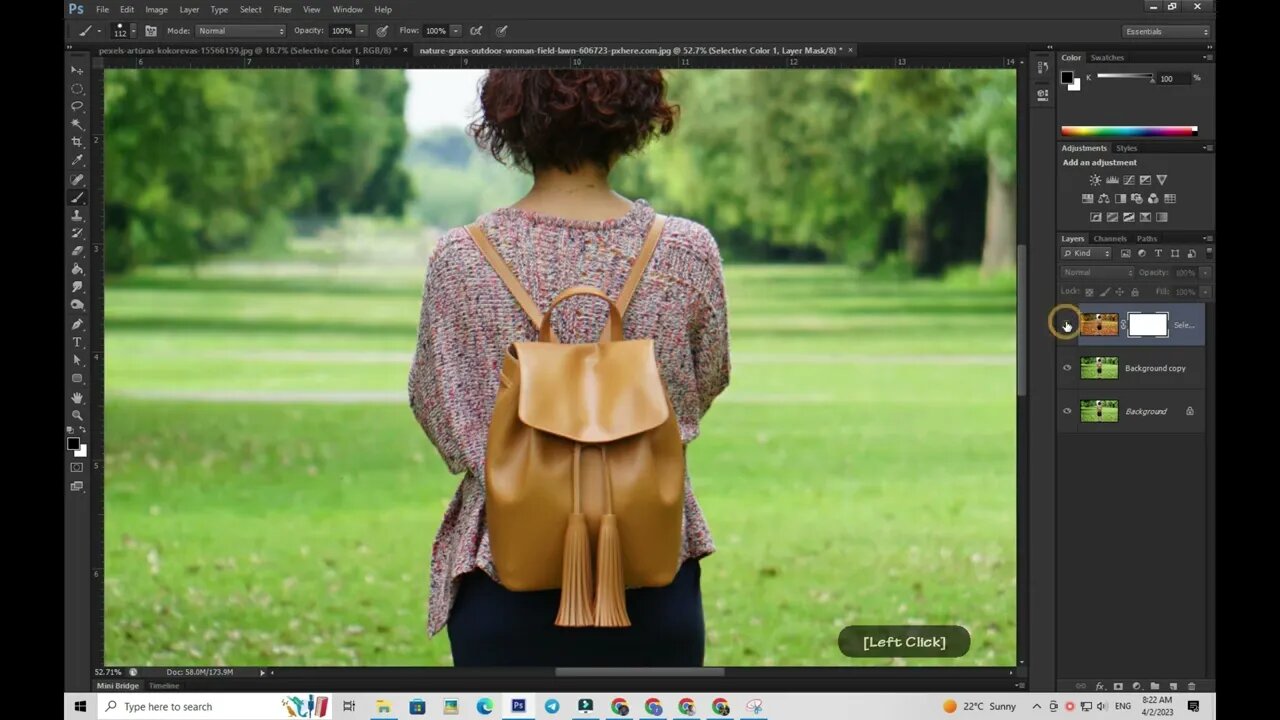Select the Path Selection tool
1280x720 pixels.
tap(77, 360)
